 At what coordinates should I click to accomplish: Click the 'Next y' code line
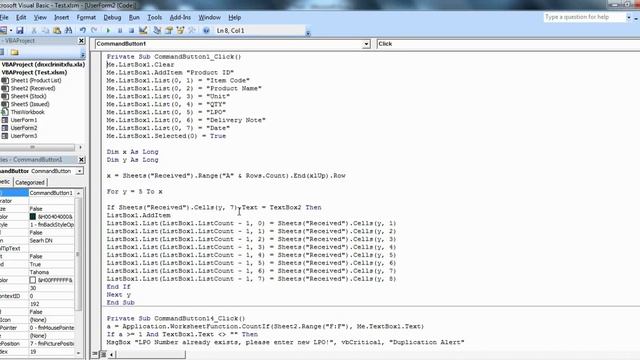point(118,295)
